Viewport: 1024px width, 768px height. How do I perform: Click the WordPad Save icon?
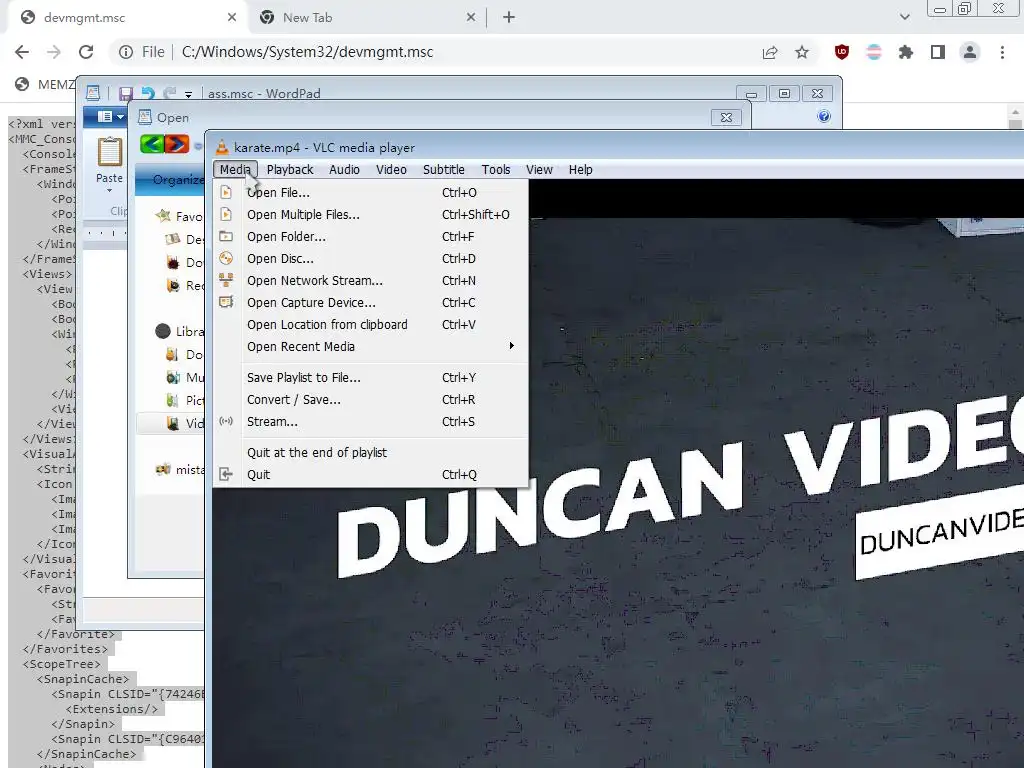pyautogui.click(x=126, y=93)
